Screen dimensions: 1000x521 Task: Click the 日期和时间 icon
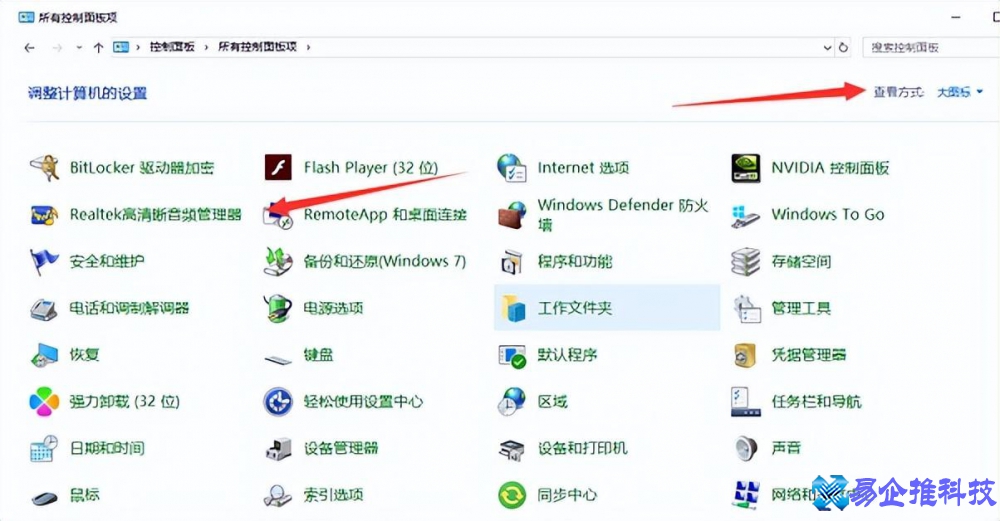45,448
